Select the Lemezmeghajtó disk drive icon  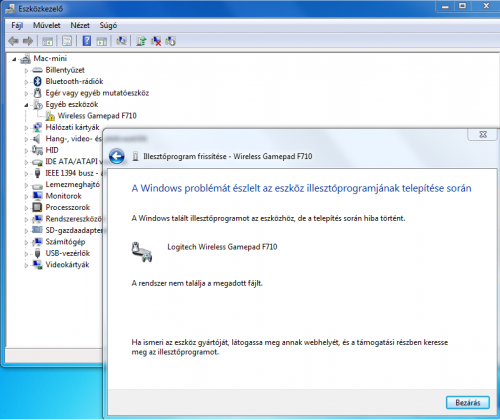37,185
